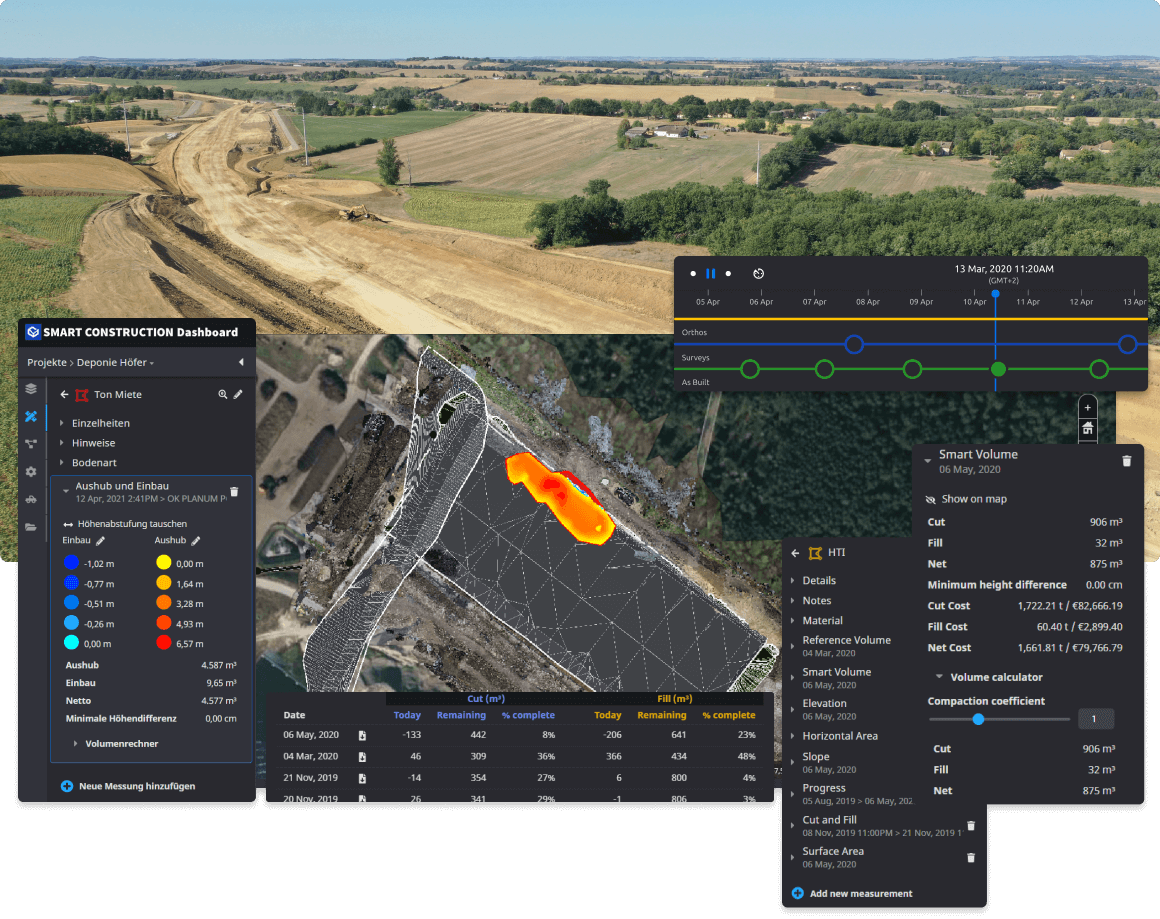Open the report for 04 Mar, 2020
The image size is (1160, 919).
pyautogui.click(x=362, y=757)
